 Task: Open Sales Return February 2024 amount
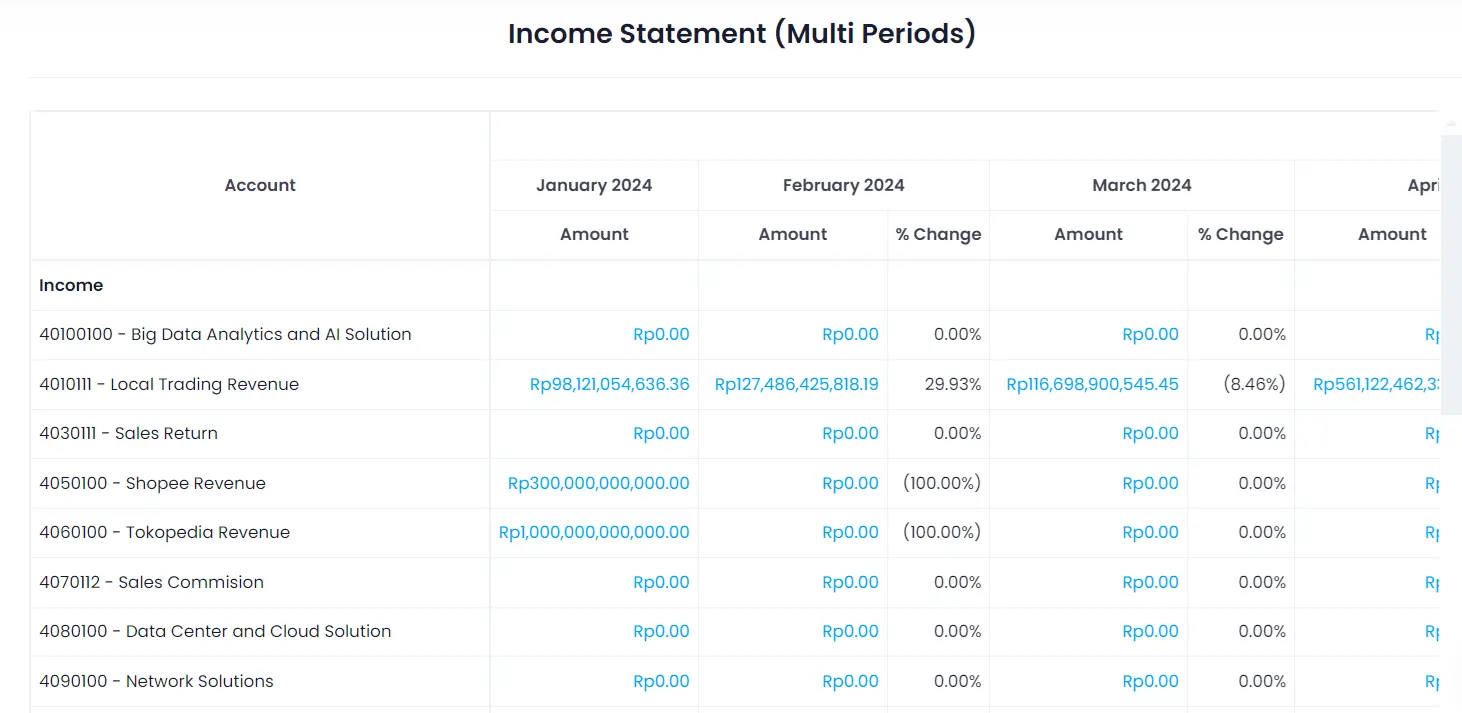coord(850,433)
